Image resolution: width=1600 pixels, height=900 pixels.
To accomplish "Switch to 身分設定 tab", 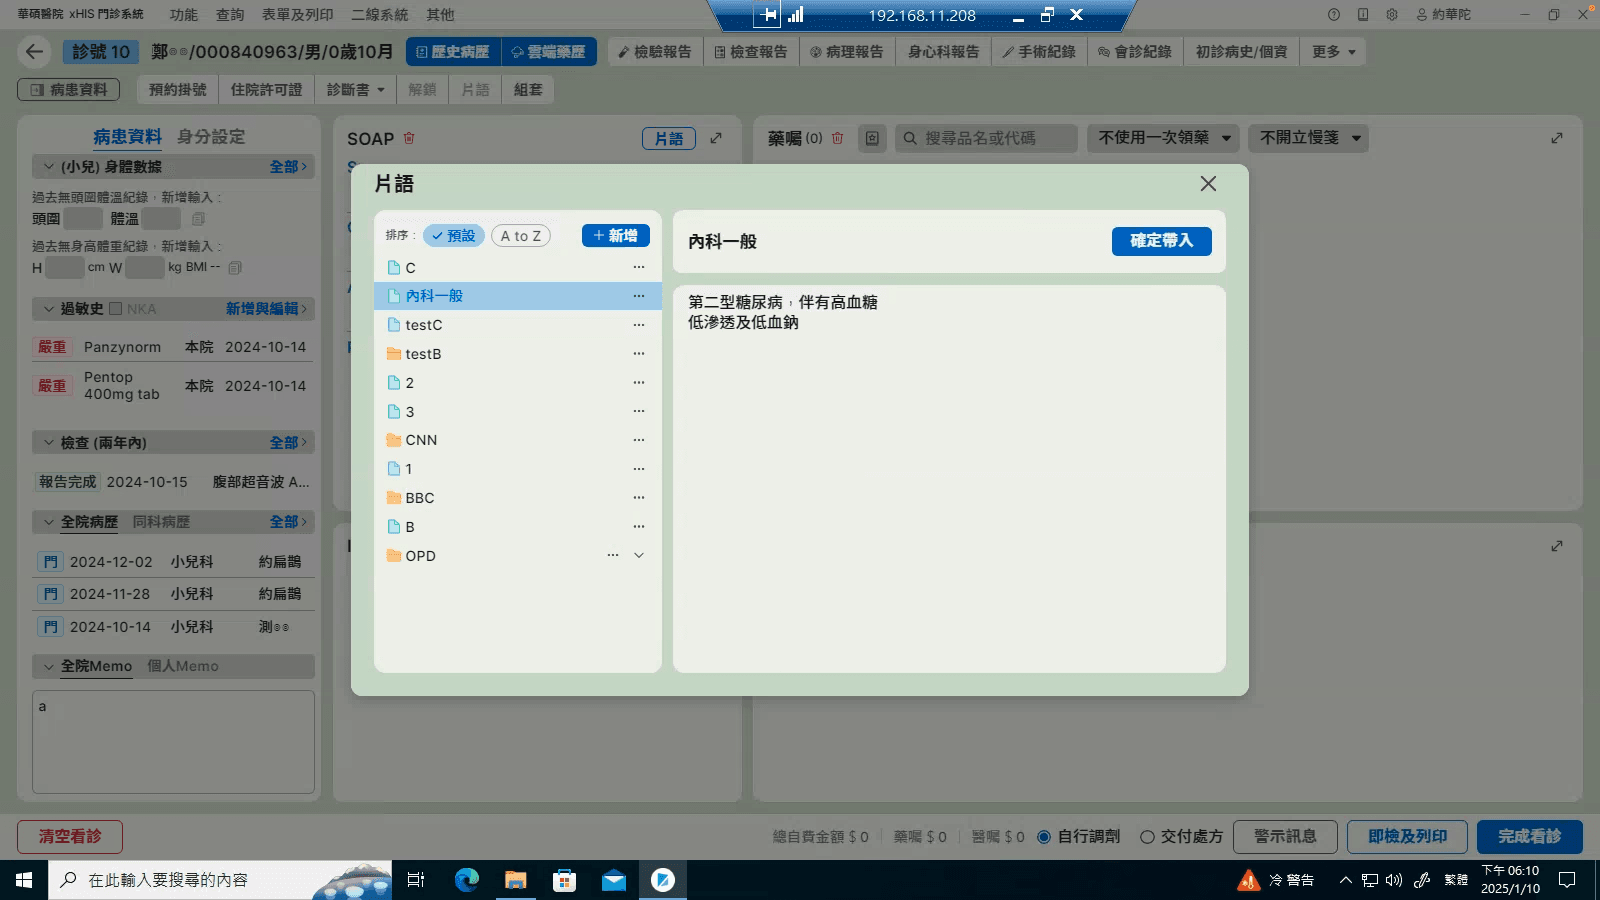I will pos(211,137).
